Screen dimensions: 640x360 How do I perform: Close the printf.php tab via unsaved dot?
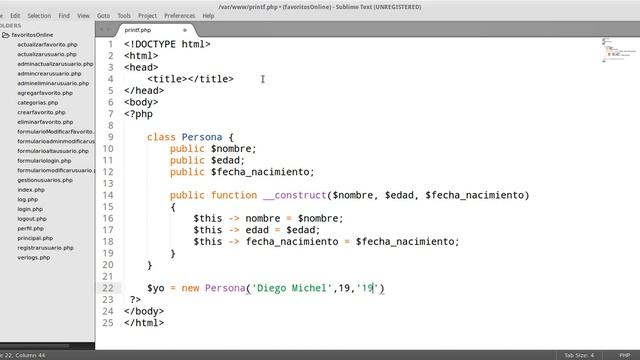(x=184, y=30)
